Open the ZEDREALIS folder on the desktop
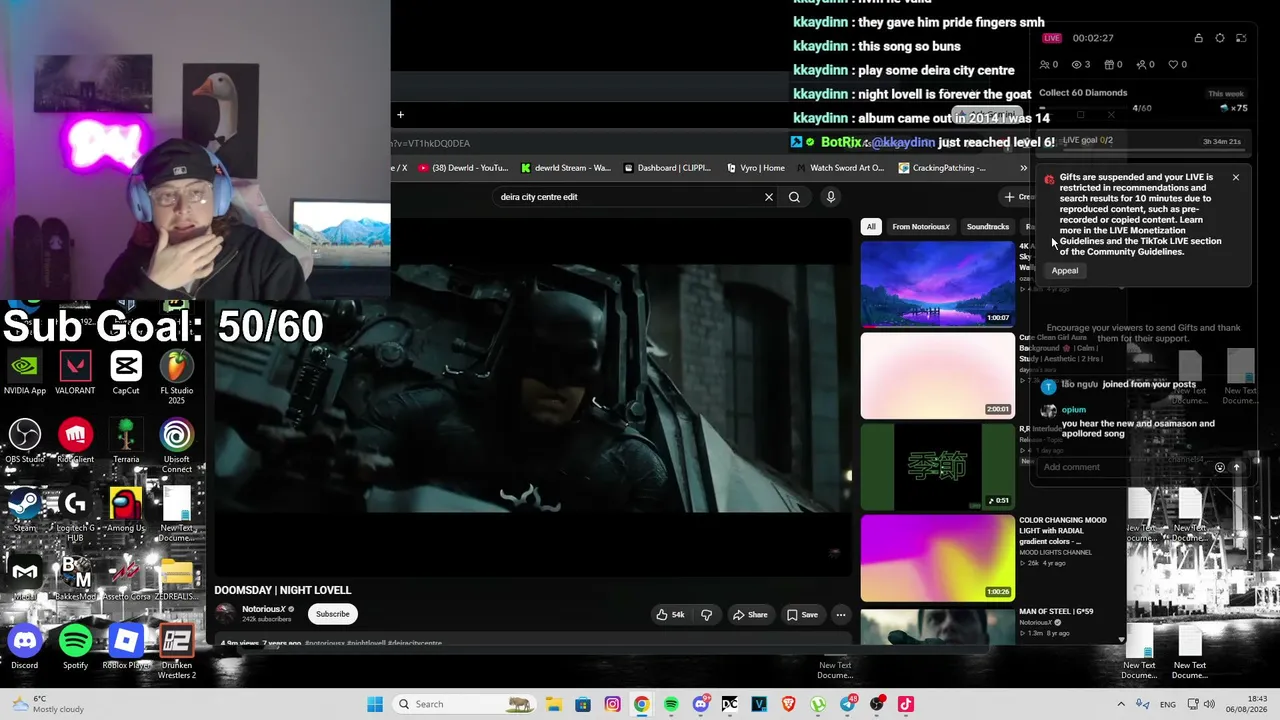This screenshot has width=1280, height=720. pyautogui.click(x=177, y=578)
